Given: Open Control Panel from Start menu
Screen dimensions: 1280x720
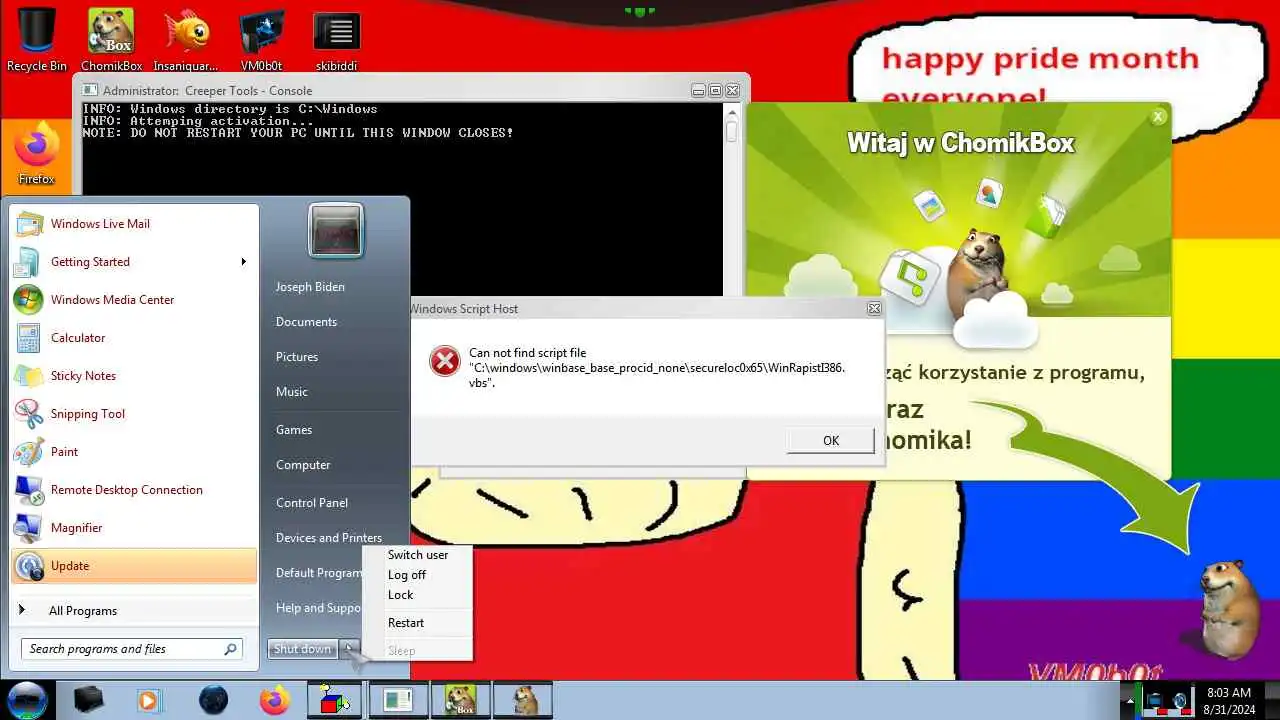Looking at the screenshot, I should (312, 503).
